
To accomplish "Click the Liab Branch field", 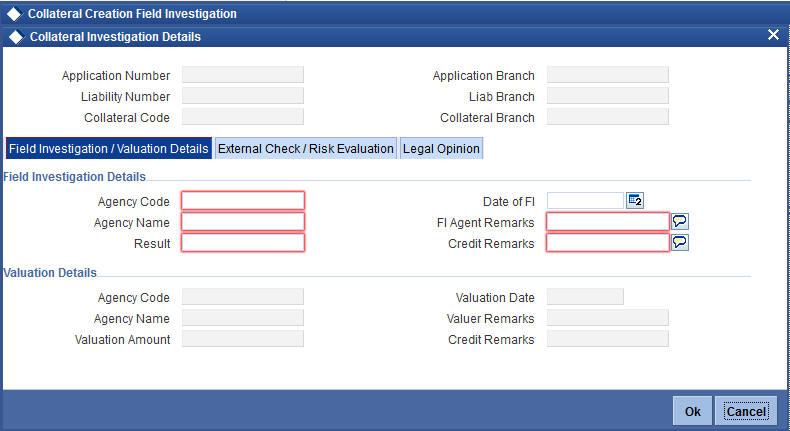I will [608, 96].
